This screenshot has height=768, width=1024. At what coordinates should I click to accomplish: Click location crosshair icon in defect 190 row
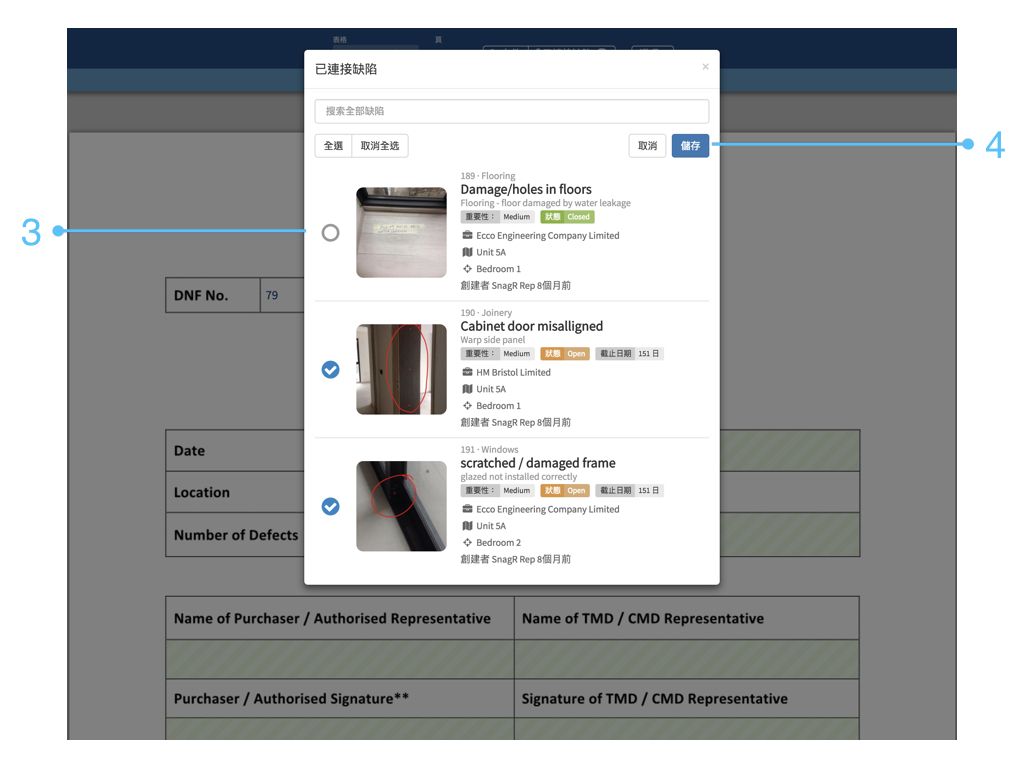(468, 406)
